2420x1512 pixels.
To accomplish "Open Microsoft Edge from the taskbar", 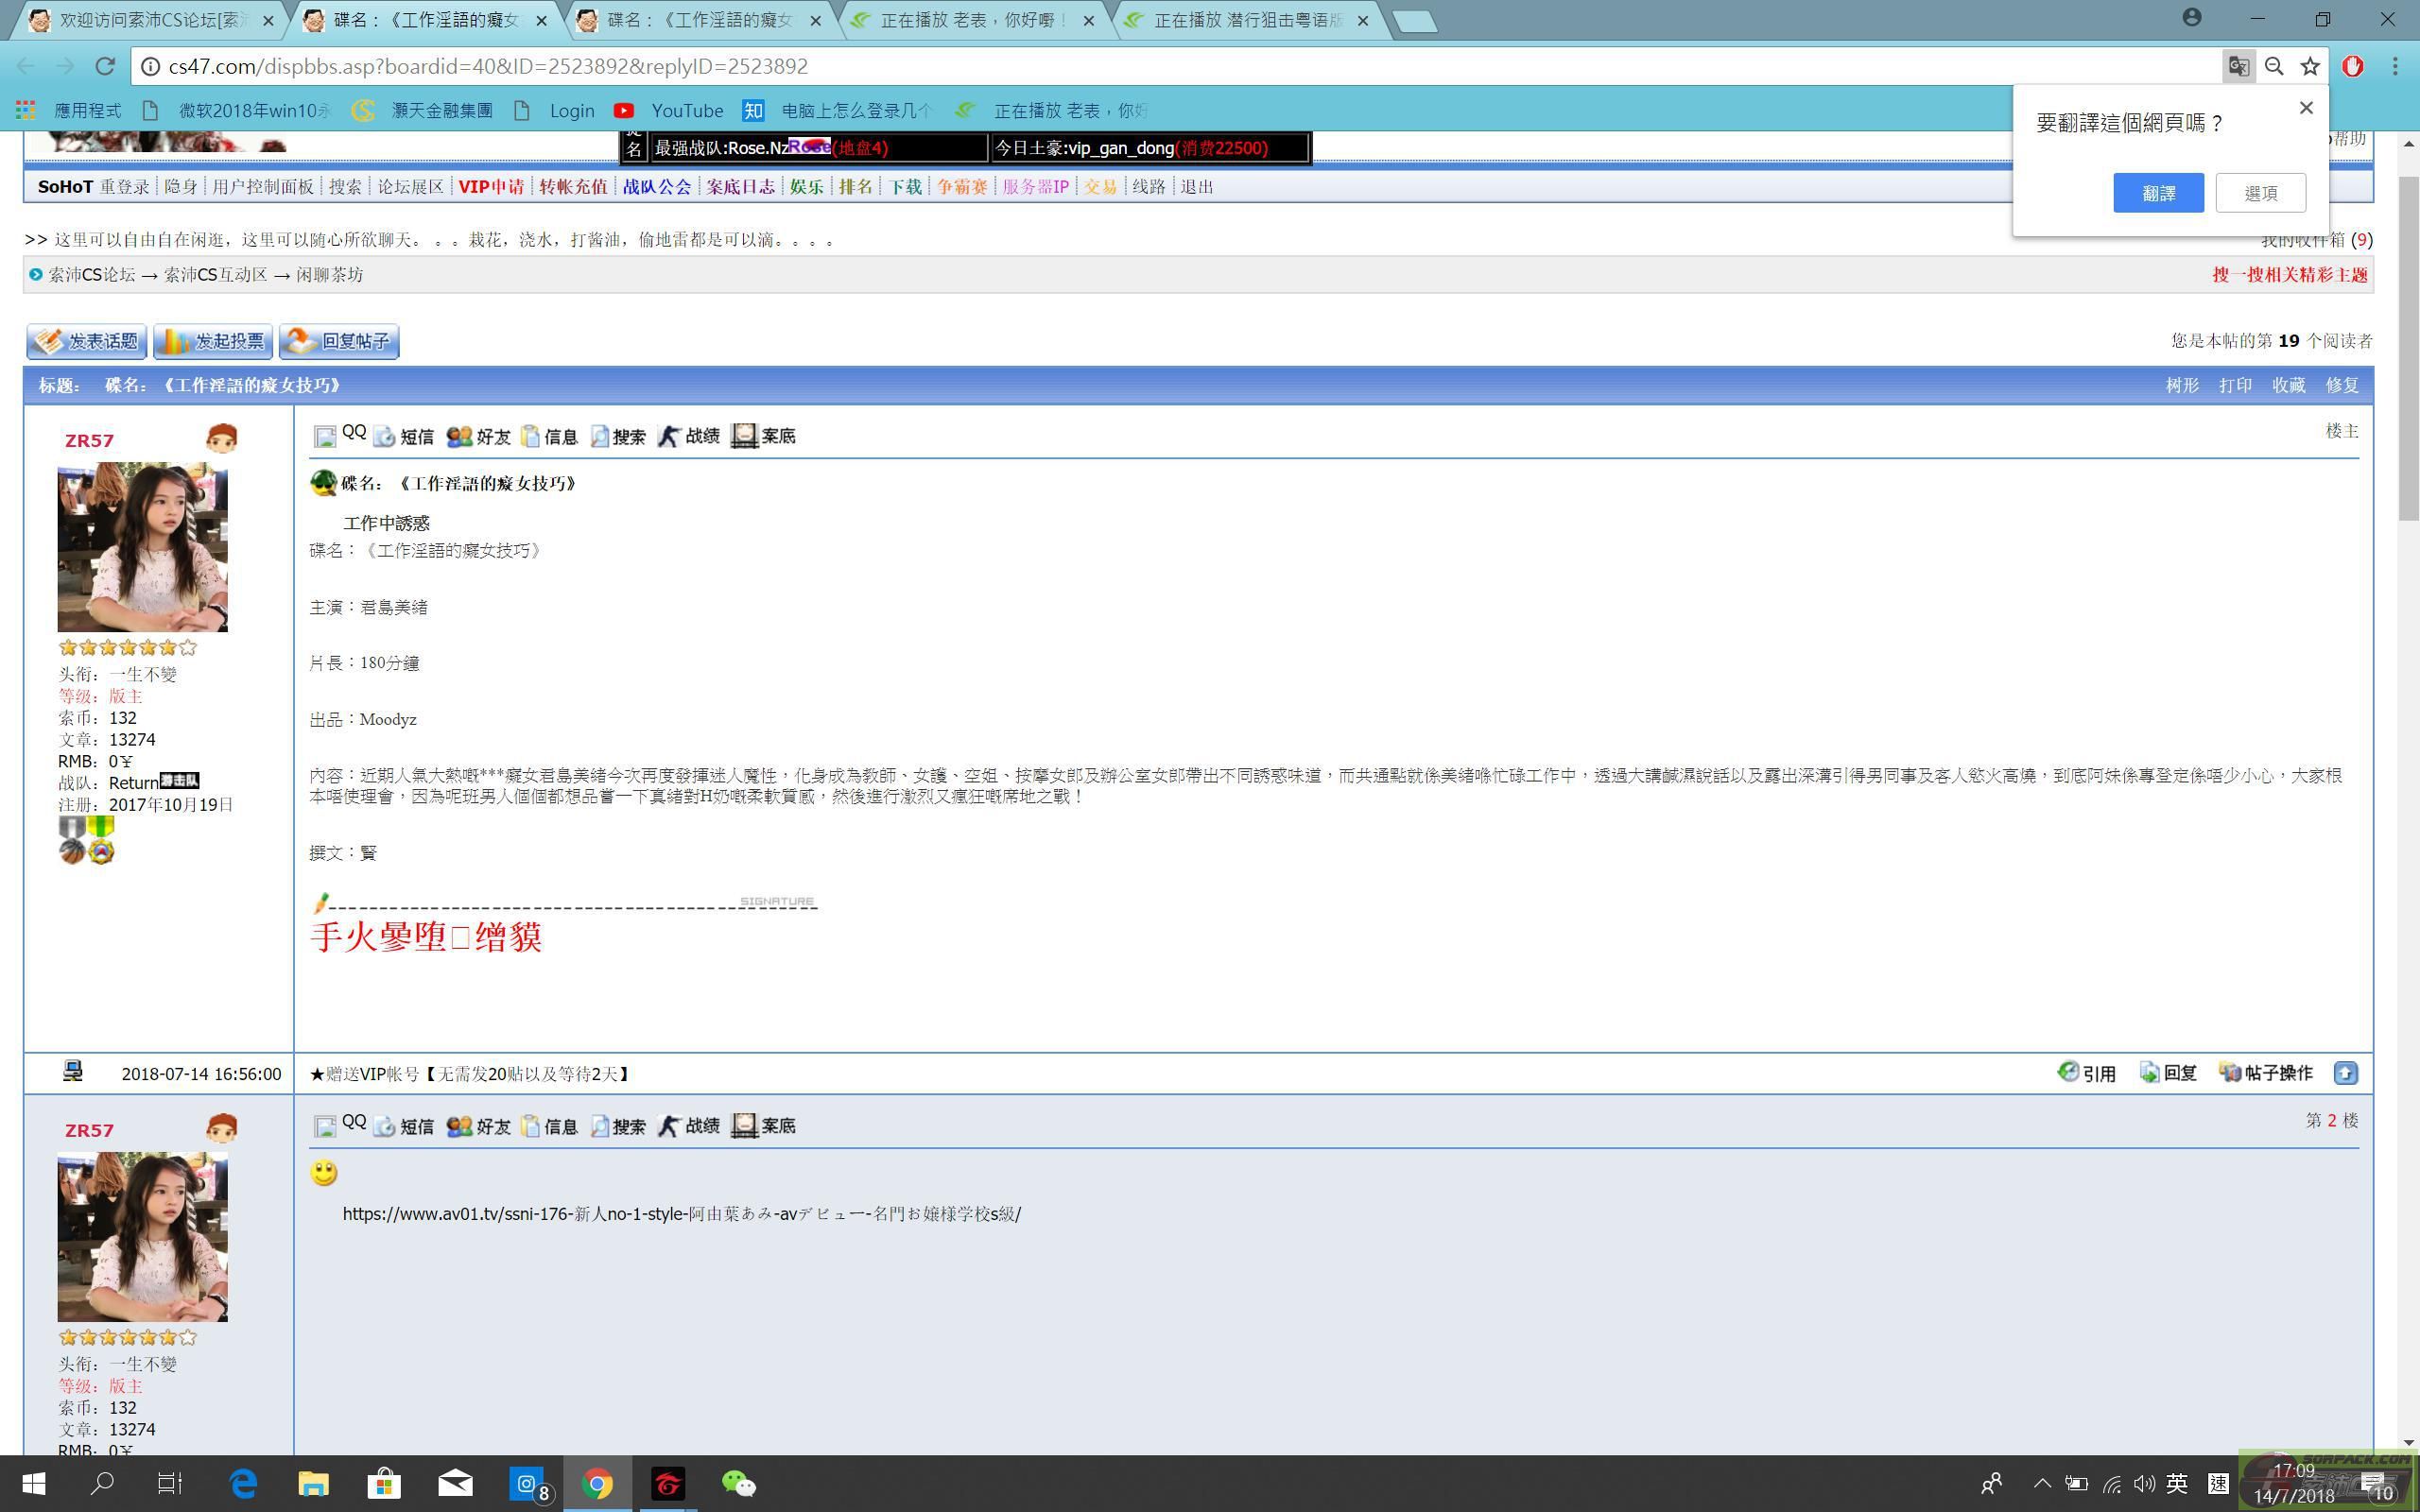I will [243, 1484].
